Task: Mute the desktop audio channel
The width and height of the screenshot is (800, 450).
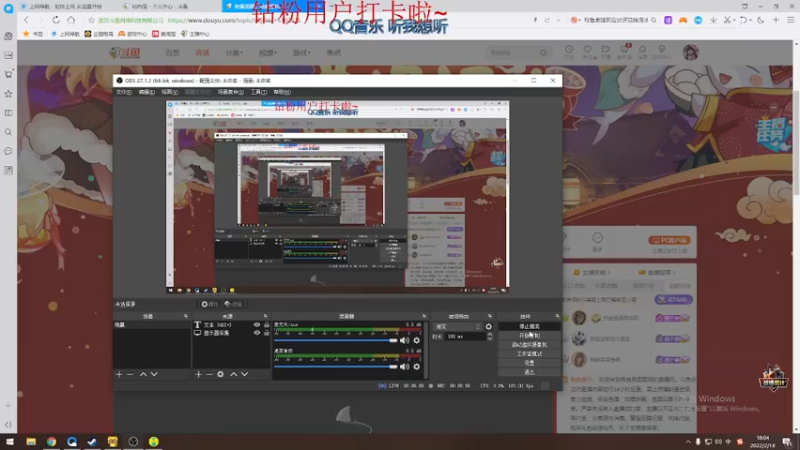Action: (x=405, y=366)
